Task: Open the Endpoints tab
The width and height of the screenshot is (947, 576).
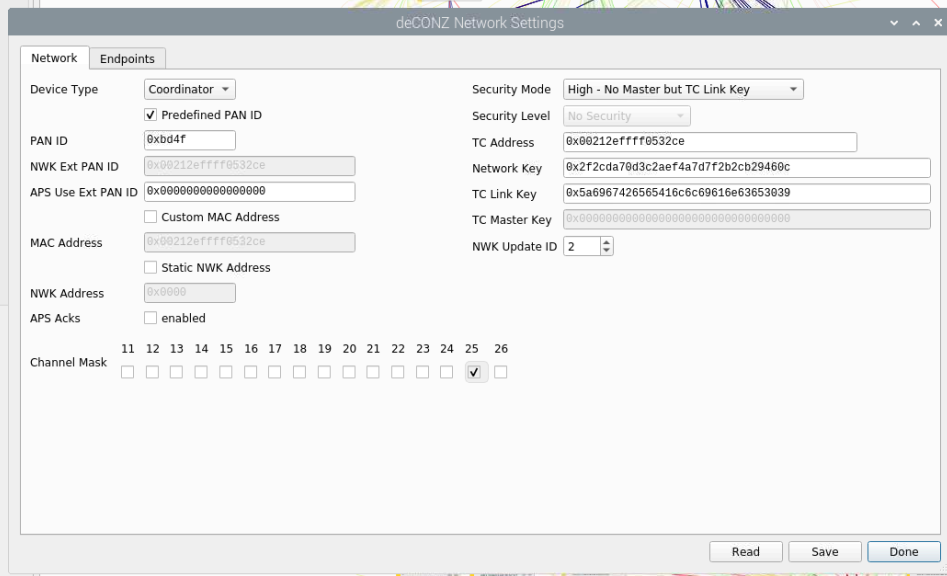Action: click(127, 59)
